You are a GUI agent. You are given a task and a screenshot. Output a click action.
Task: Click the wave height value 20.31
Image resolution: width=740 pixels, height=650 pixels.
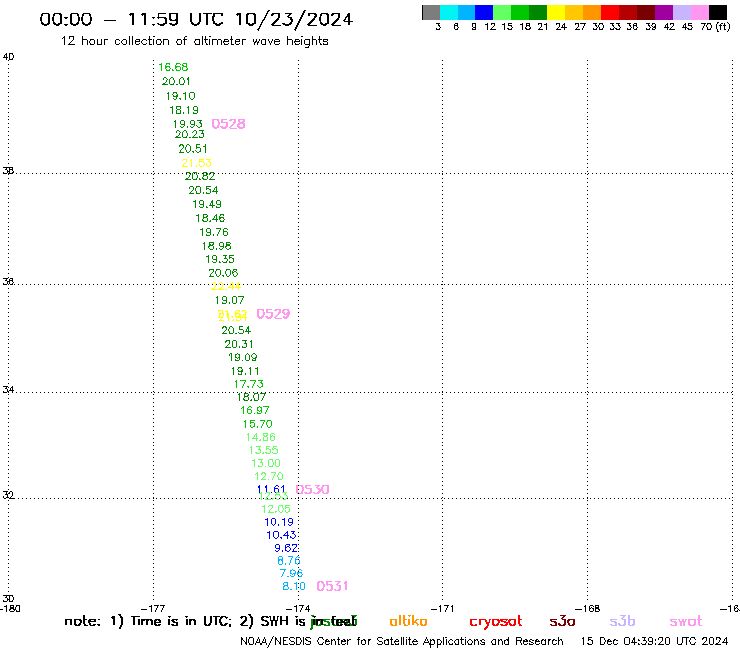click(x=239, y=344)
